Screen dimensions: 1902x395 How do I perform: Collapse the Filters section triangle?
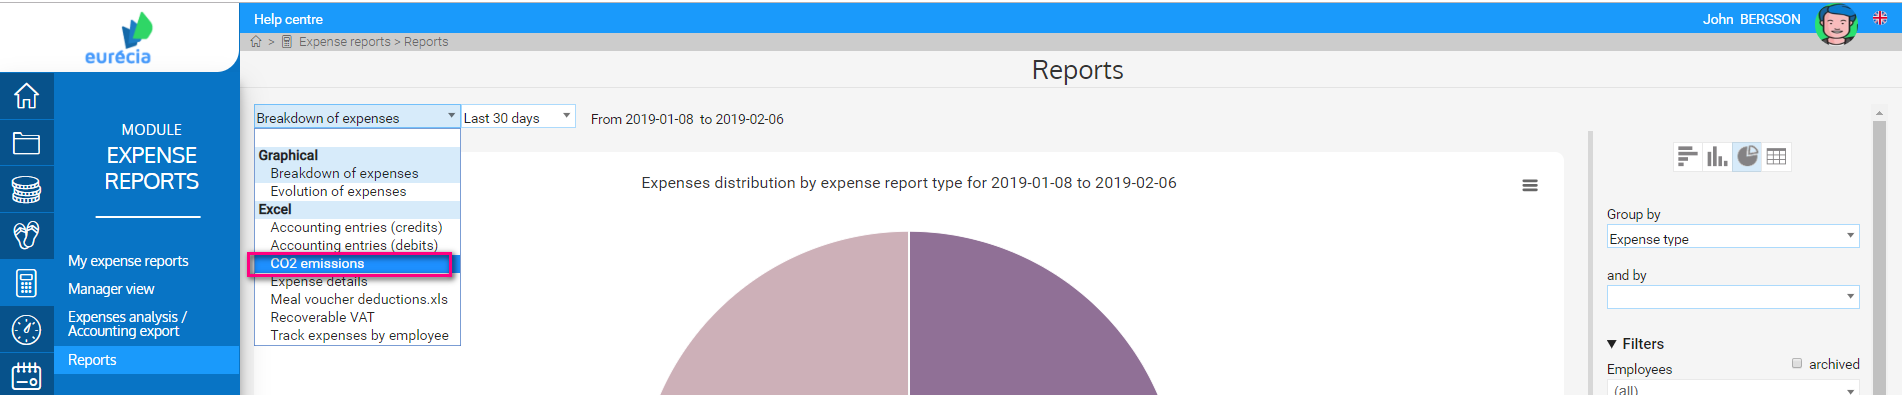pyautogui.click(x=1612, y=344)
